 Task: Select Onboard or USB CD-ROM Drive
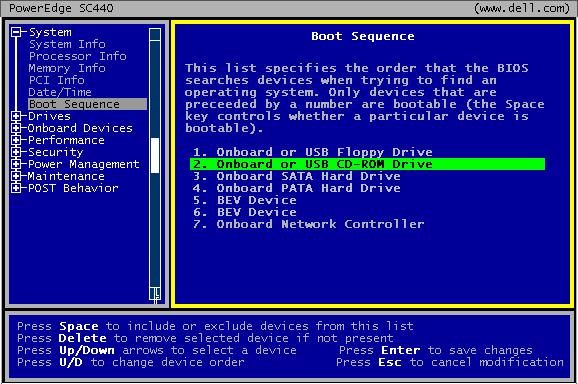point(368,164)
